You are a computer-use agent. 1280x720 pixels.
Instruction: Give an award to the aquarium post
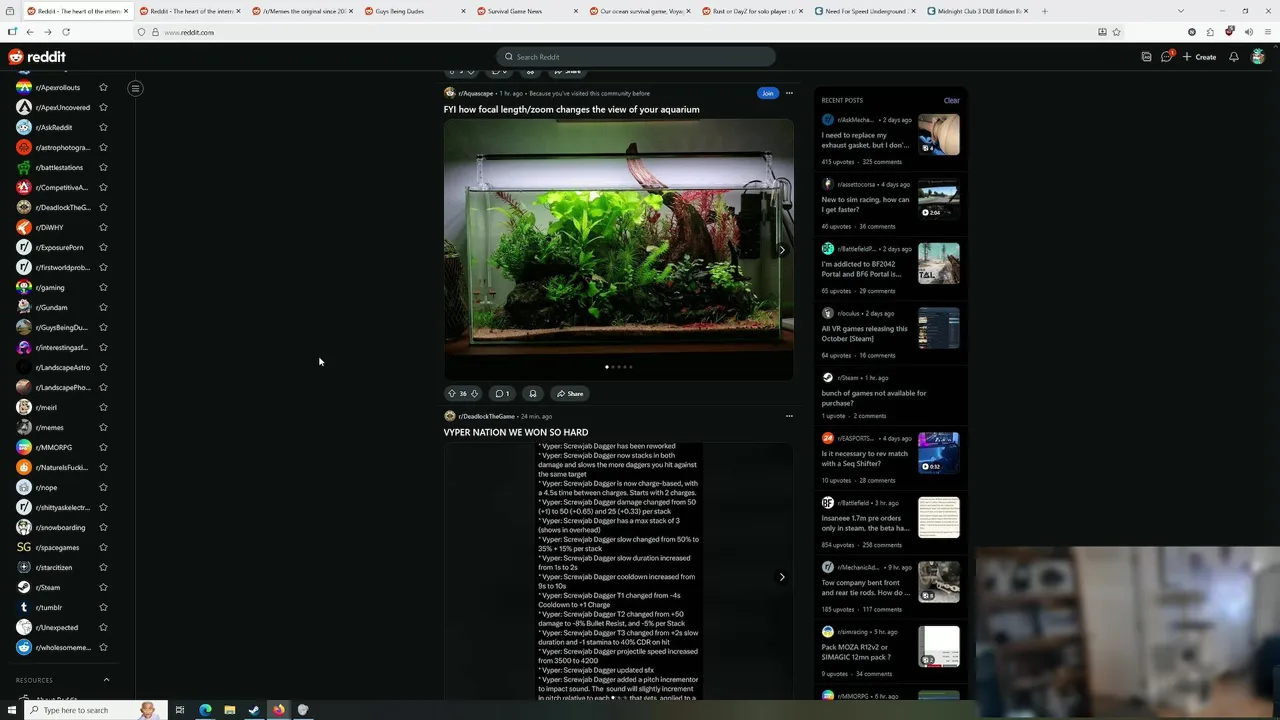(x=533, y=393)
